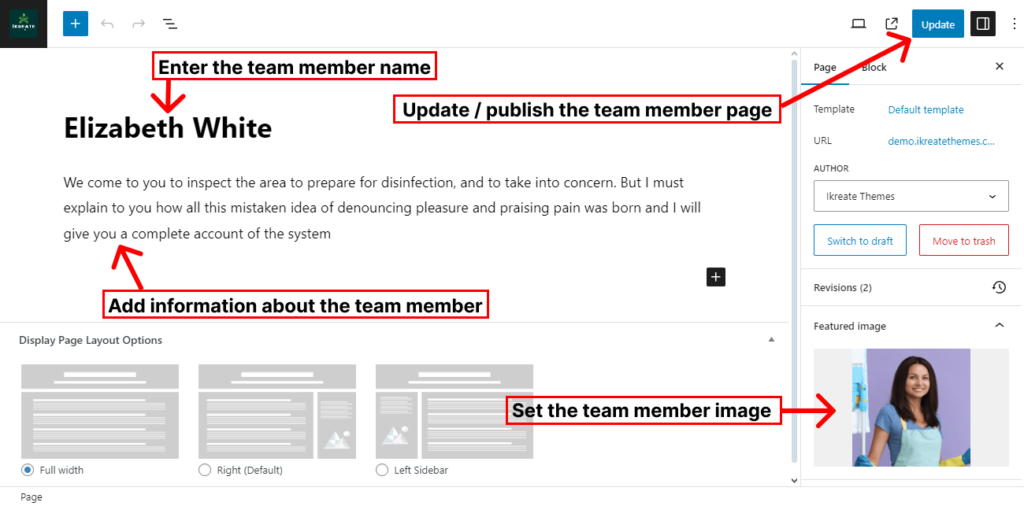Click the Redo arrow icon
The height and width of the screenshot is (506, 1024).
coord(138,24)
